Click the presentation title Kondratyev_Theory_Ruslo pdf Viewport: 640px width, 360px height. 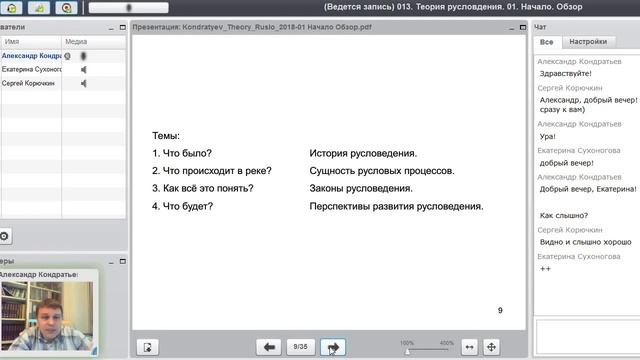[252, 27]
